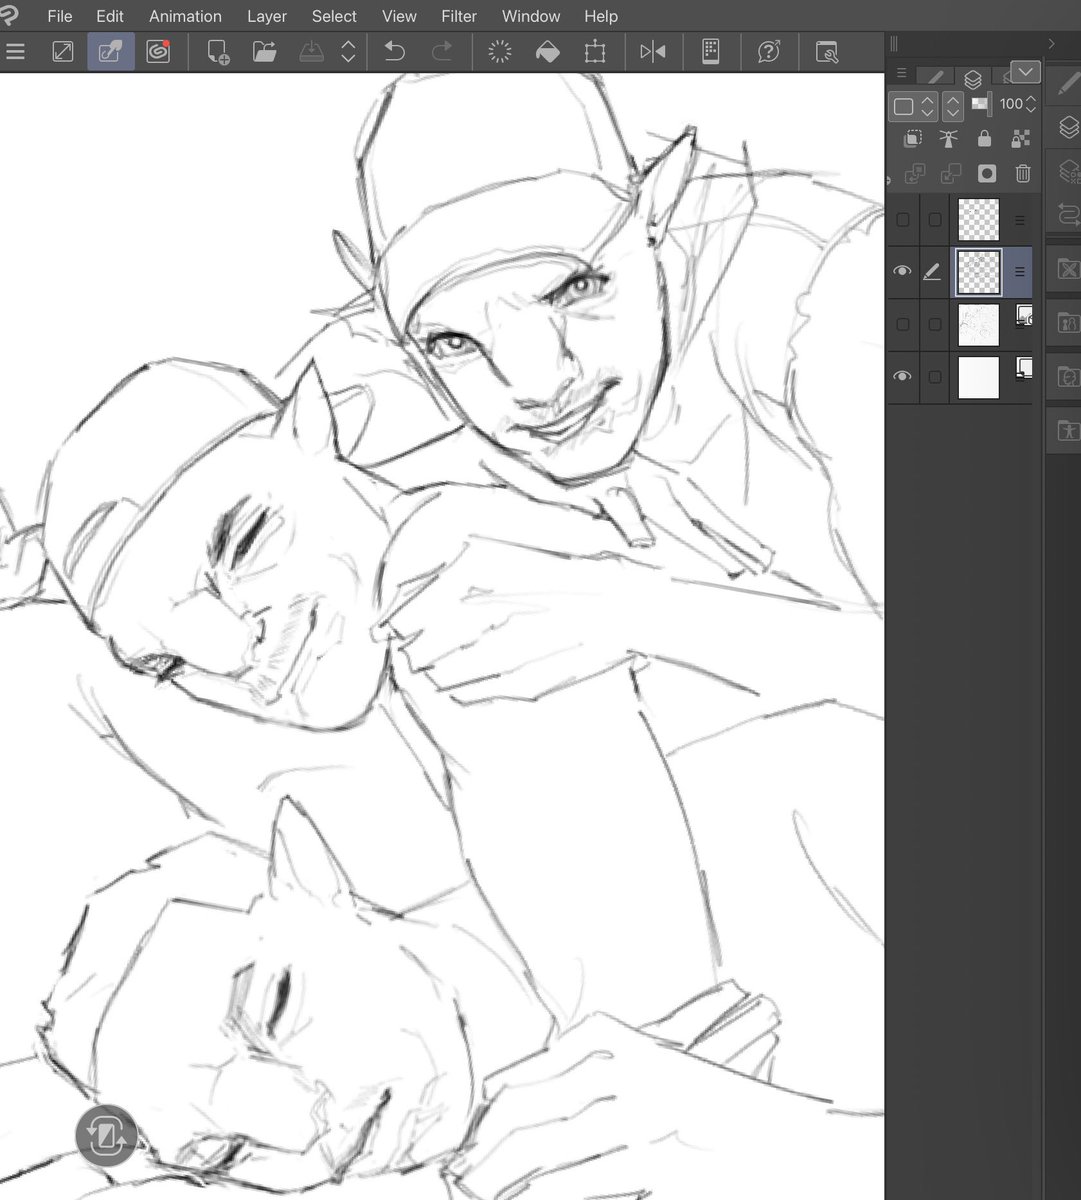Activate the Scale/Rotate transform icon
1081x1200 pixels.
coord(595,52)
